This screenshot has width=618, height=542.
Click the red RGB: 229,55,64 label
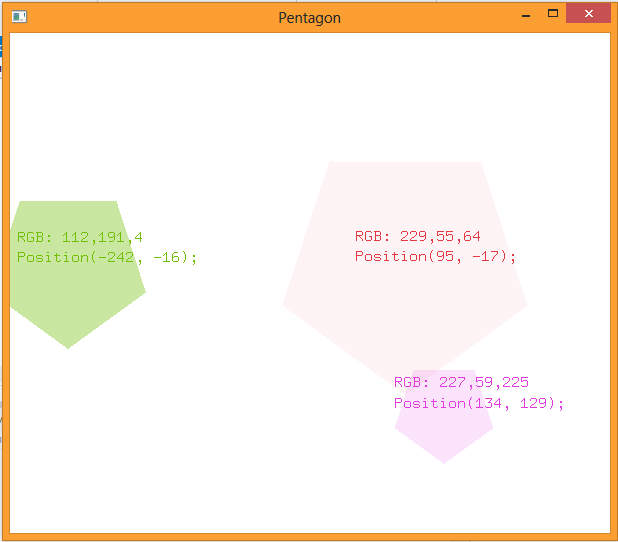[418, 237]
